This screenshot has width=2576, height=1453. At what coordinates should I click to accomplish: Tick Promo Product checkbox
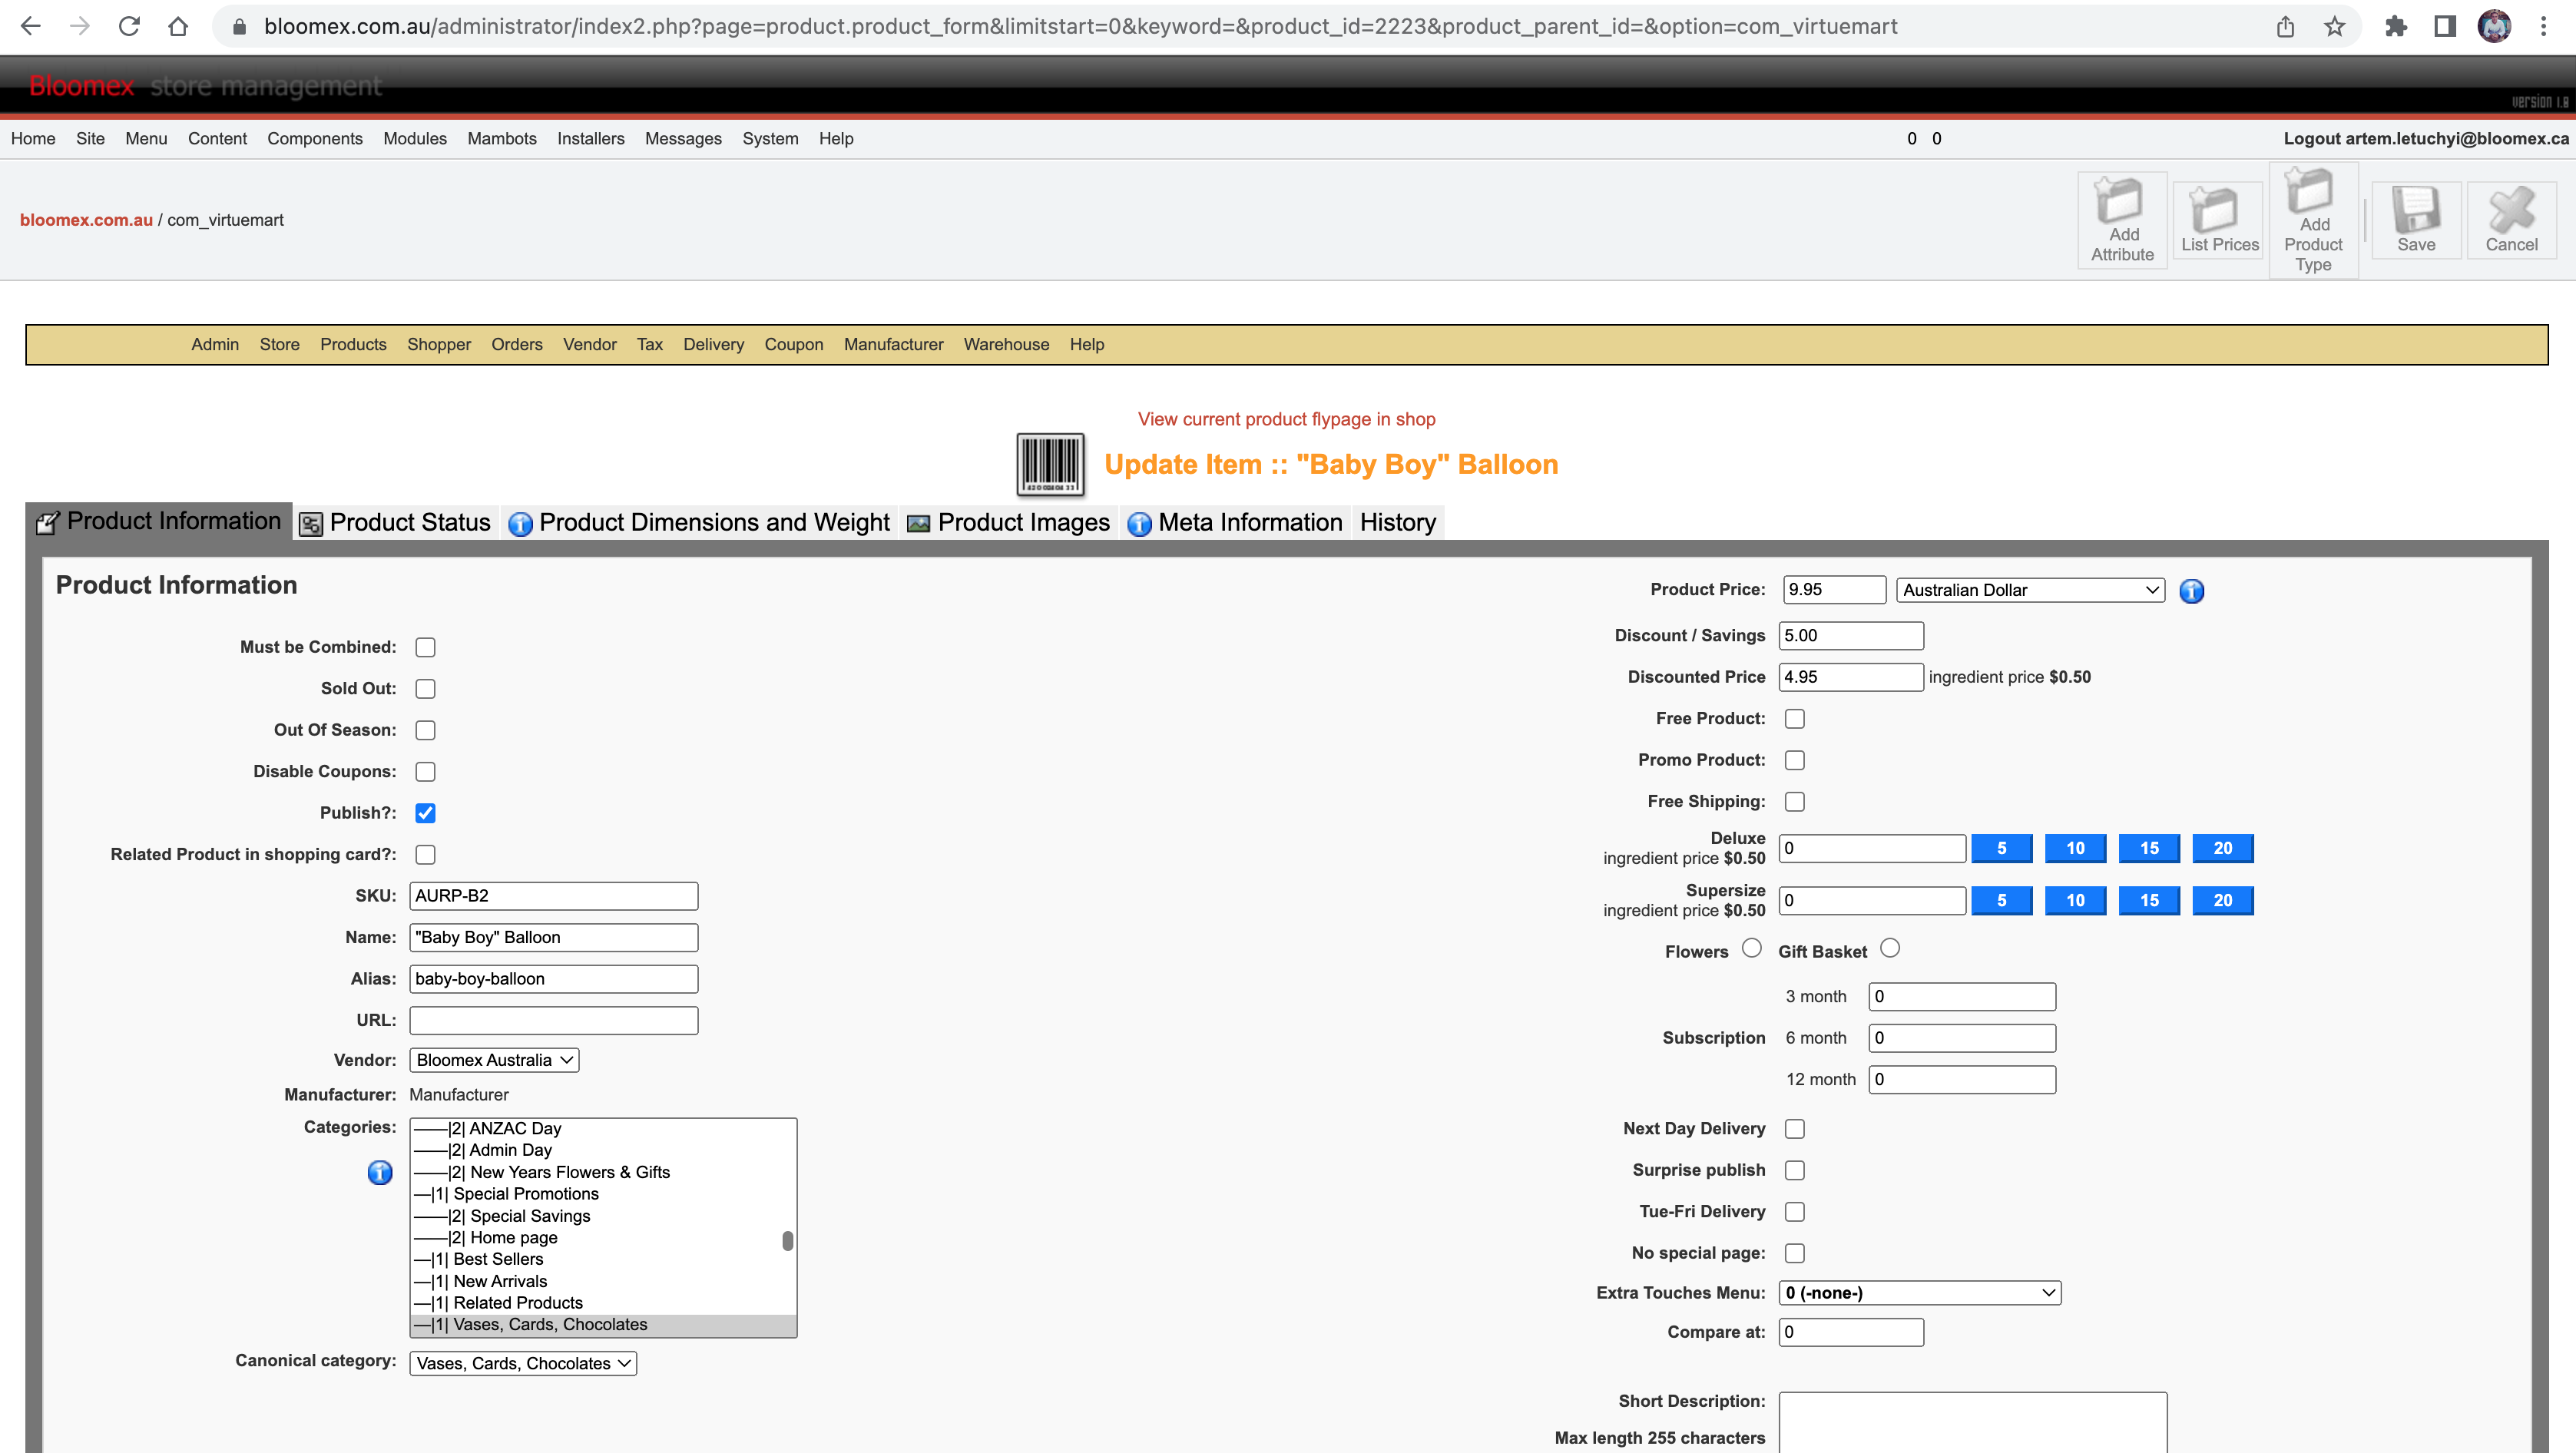[x=1795, y=760]
